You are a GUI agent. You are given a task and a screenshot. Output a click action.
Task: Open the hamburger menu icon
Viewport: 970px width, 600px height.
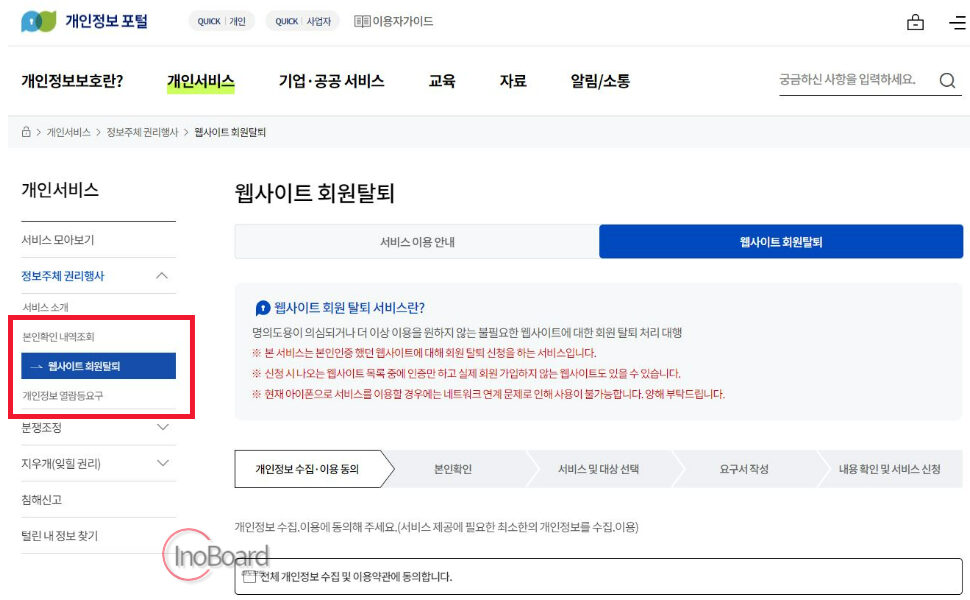pyautogui.click(x=957, y=23)
